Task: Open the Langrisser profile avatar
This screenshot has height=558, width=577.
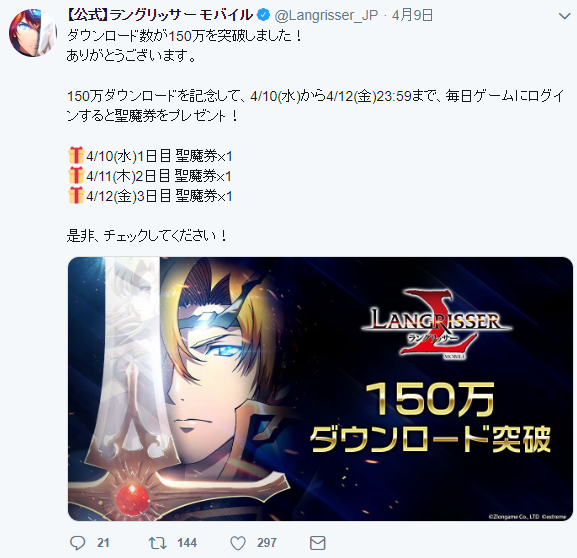Action: (33, 32)
